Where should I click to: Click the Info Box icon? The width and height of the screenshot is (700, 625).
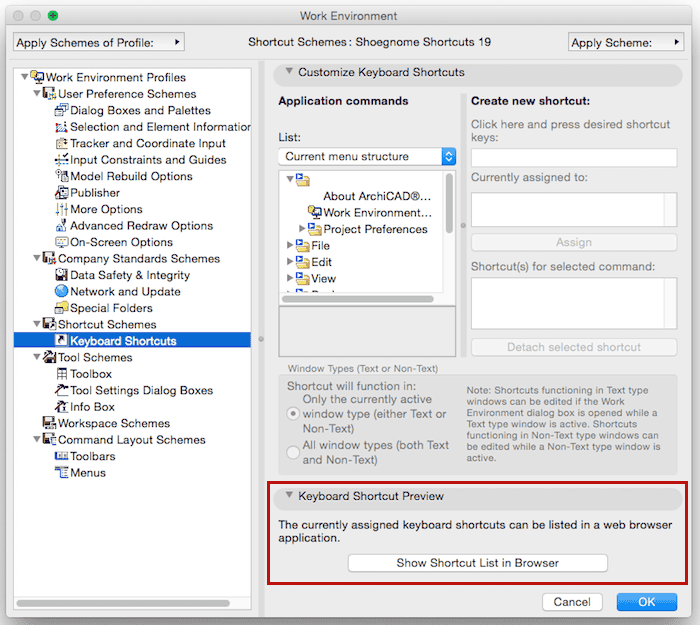pyautogui.click(x=61, y=406)
